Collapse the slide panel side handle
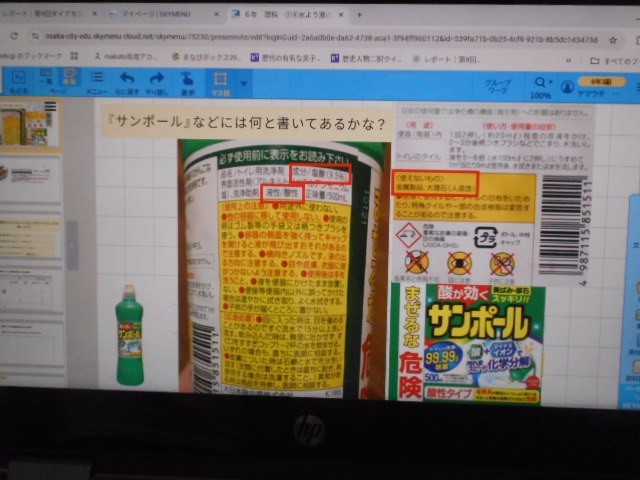This screenshot has height=480, width=640. (x=72, y=245)
